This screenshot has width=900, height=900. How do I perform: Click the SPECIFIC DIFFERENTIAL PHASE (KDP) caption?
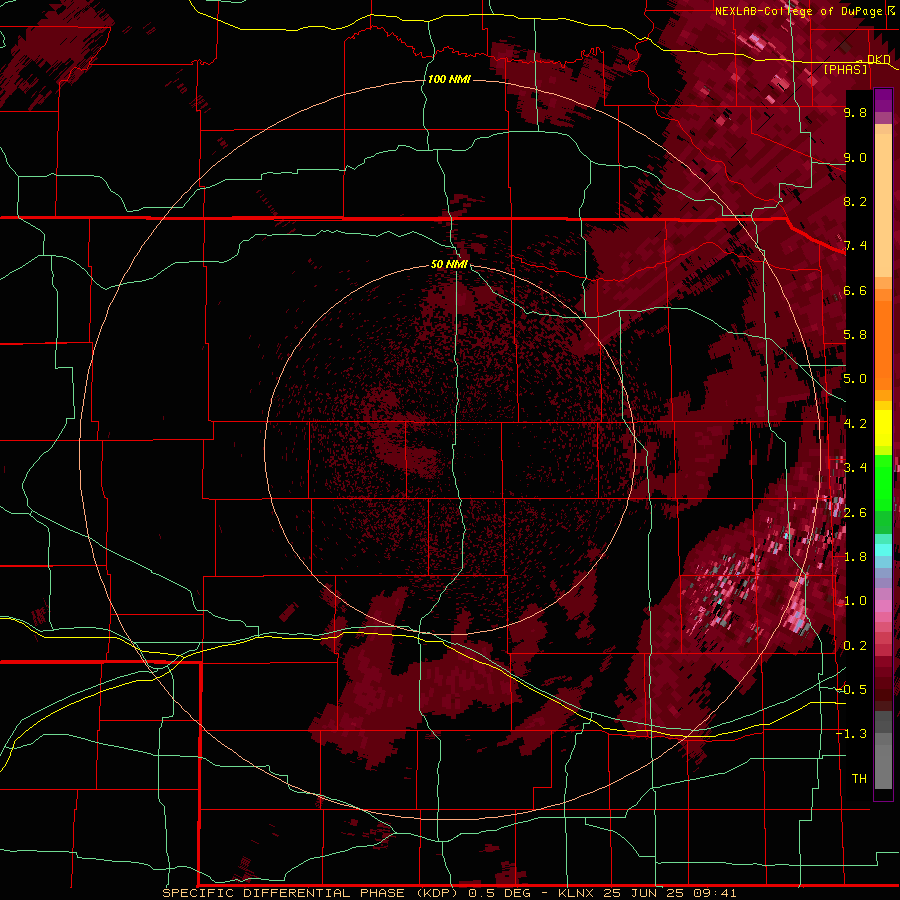pyautogui.click(x=311, y=893)
